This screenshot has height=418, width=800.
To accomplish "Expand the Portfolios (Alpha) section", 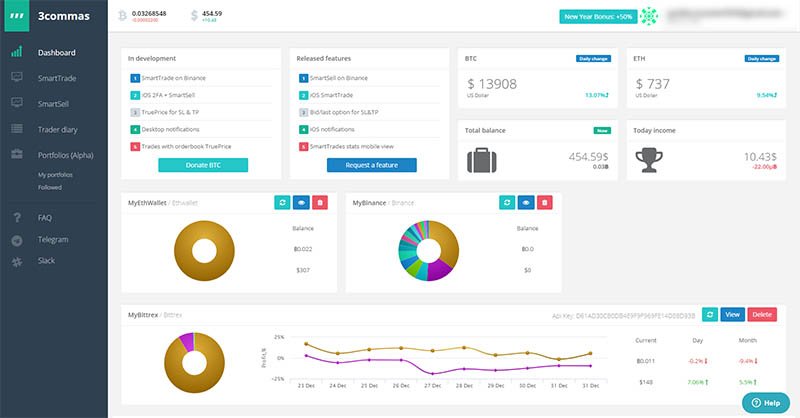I will (65, 155).
